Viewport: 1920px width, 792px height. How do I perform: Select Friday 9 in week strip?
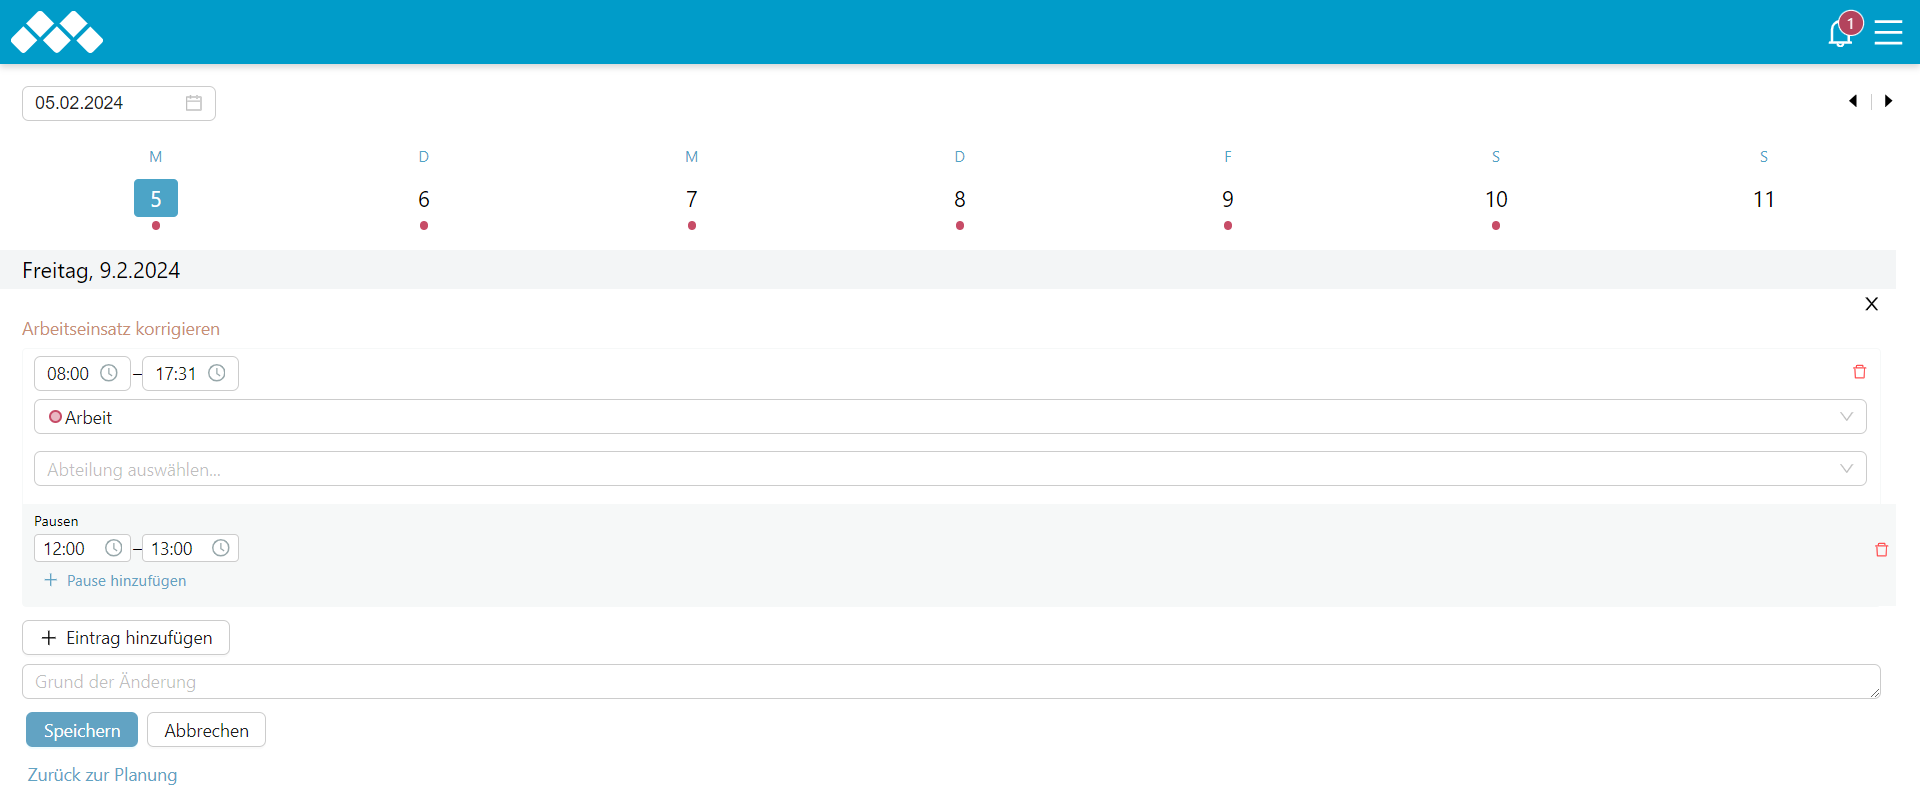coord(1228,199)
